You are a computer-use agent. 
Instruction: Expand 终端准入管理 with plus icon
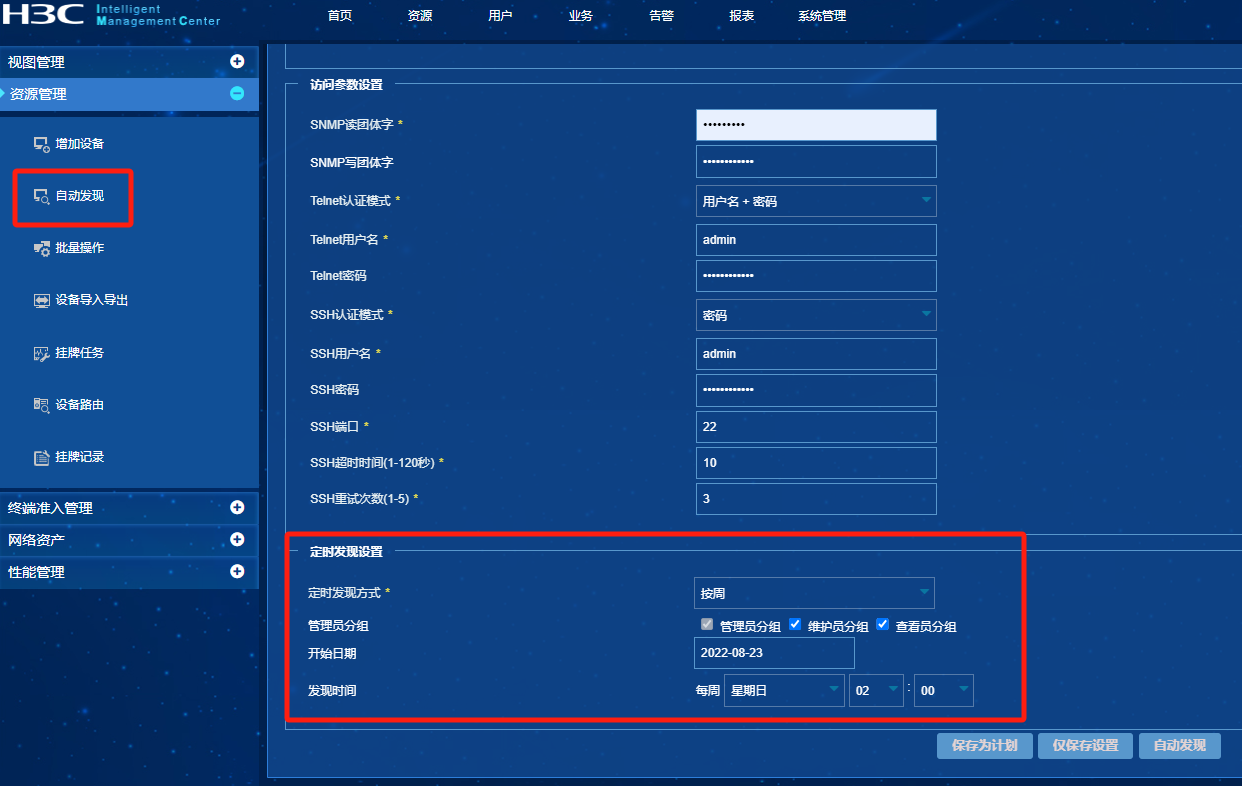click(237, 507)
